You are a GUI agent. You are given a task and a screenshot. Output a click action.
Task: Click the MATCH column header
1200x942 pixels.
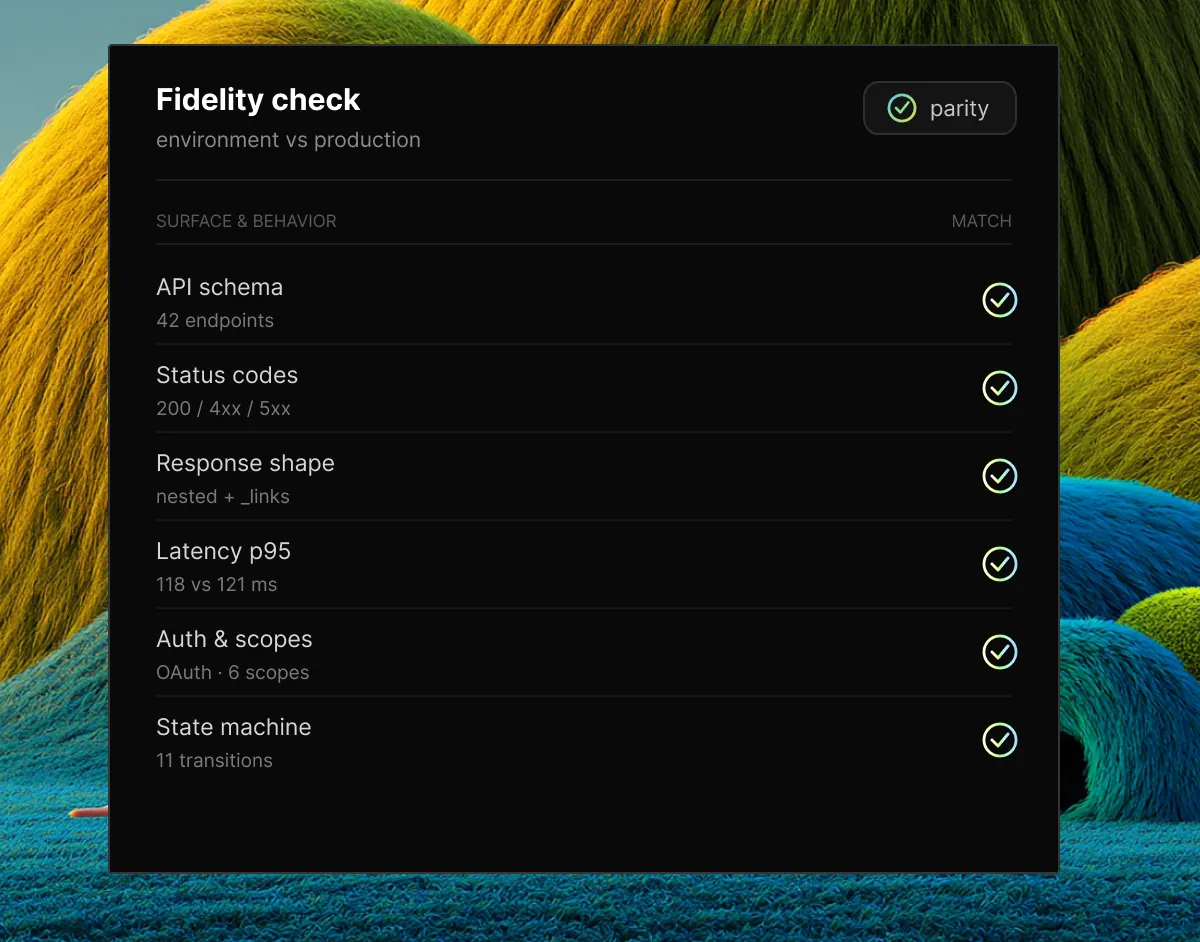click(981, 221)
